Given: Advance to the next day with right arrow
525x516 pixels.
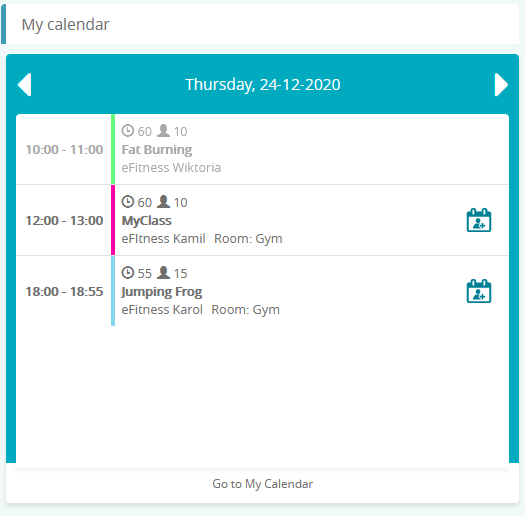Looking at the screenshot, I should click(x=501, y=85).
